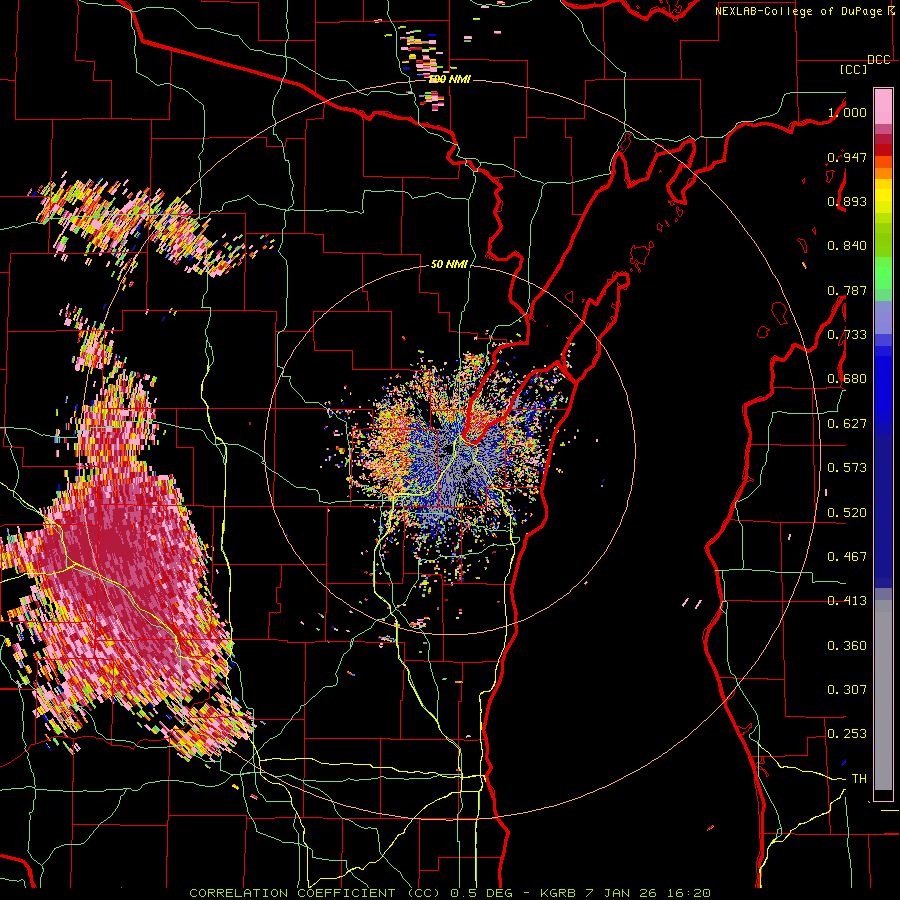Click the TH threshold label on legend
Viewport: 900px width, 900px height.
point(859,779)
